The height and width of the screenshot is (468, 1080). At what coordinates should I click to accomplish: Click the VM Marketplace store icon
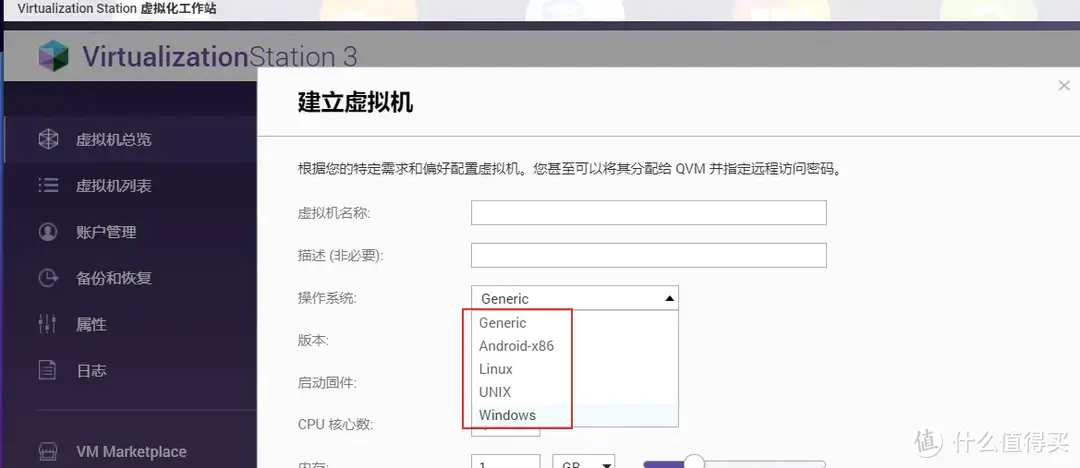[48, 451]
